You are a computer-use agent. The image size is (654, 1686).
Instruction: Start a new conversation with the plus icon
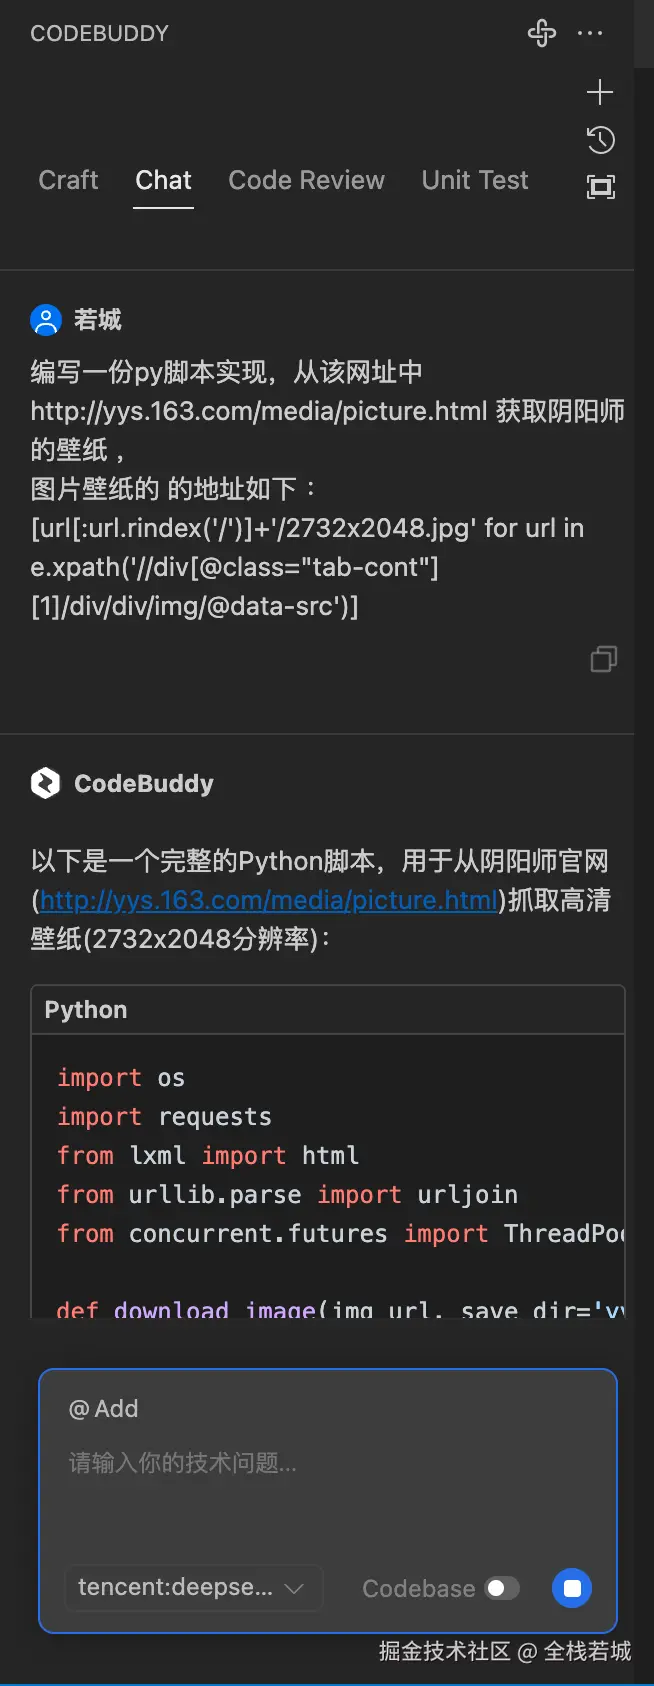pos(600,92)
